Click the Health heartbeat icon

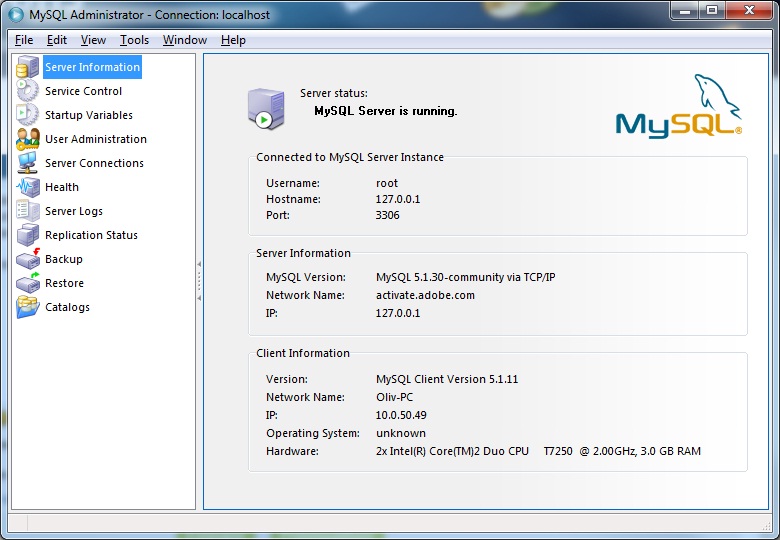pyautogui.click(x=27, y=187)
